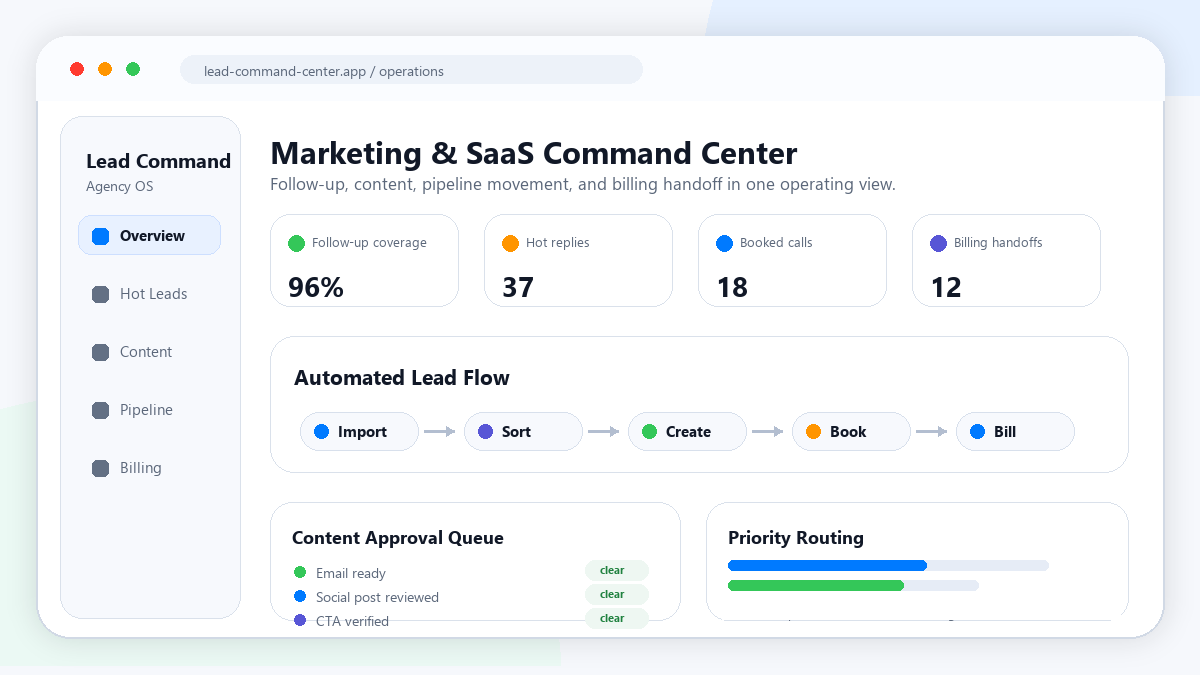The image size is (1200, 675).
Task: Select the Create flow step
Action: [x=687, y=432]
